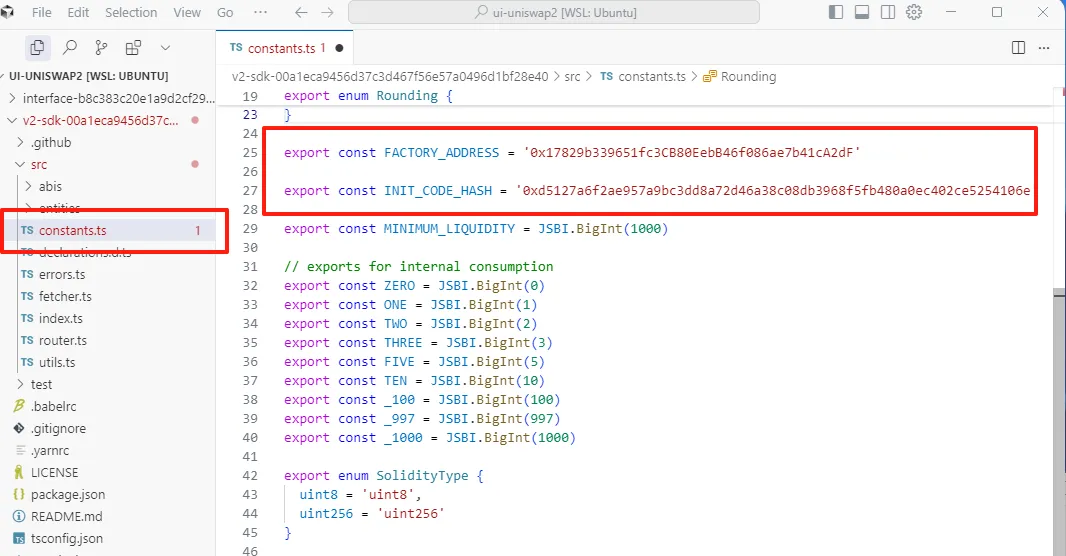Click the Split Editor Right icon
Image resolution: width=1066 pixels, height=556 pixels.
pyautogui.click(x=1018, y=47)
